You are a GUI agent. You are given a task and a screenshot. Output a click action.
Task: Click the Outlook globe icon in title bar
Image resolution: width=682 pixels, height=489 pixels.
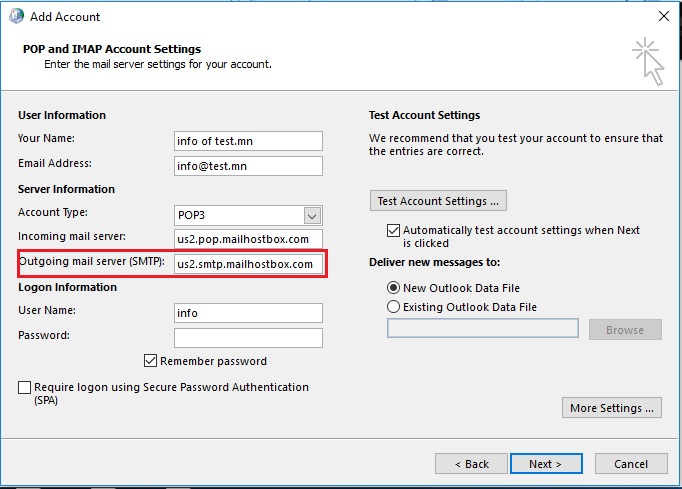pyautogui.click(x=16, y=16)
